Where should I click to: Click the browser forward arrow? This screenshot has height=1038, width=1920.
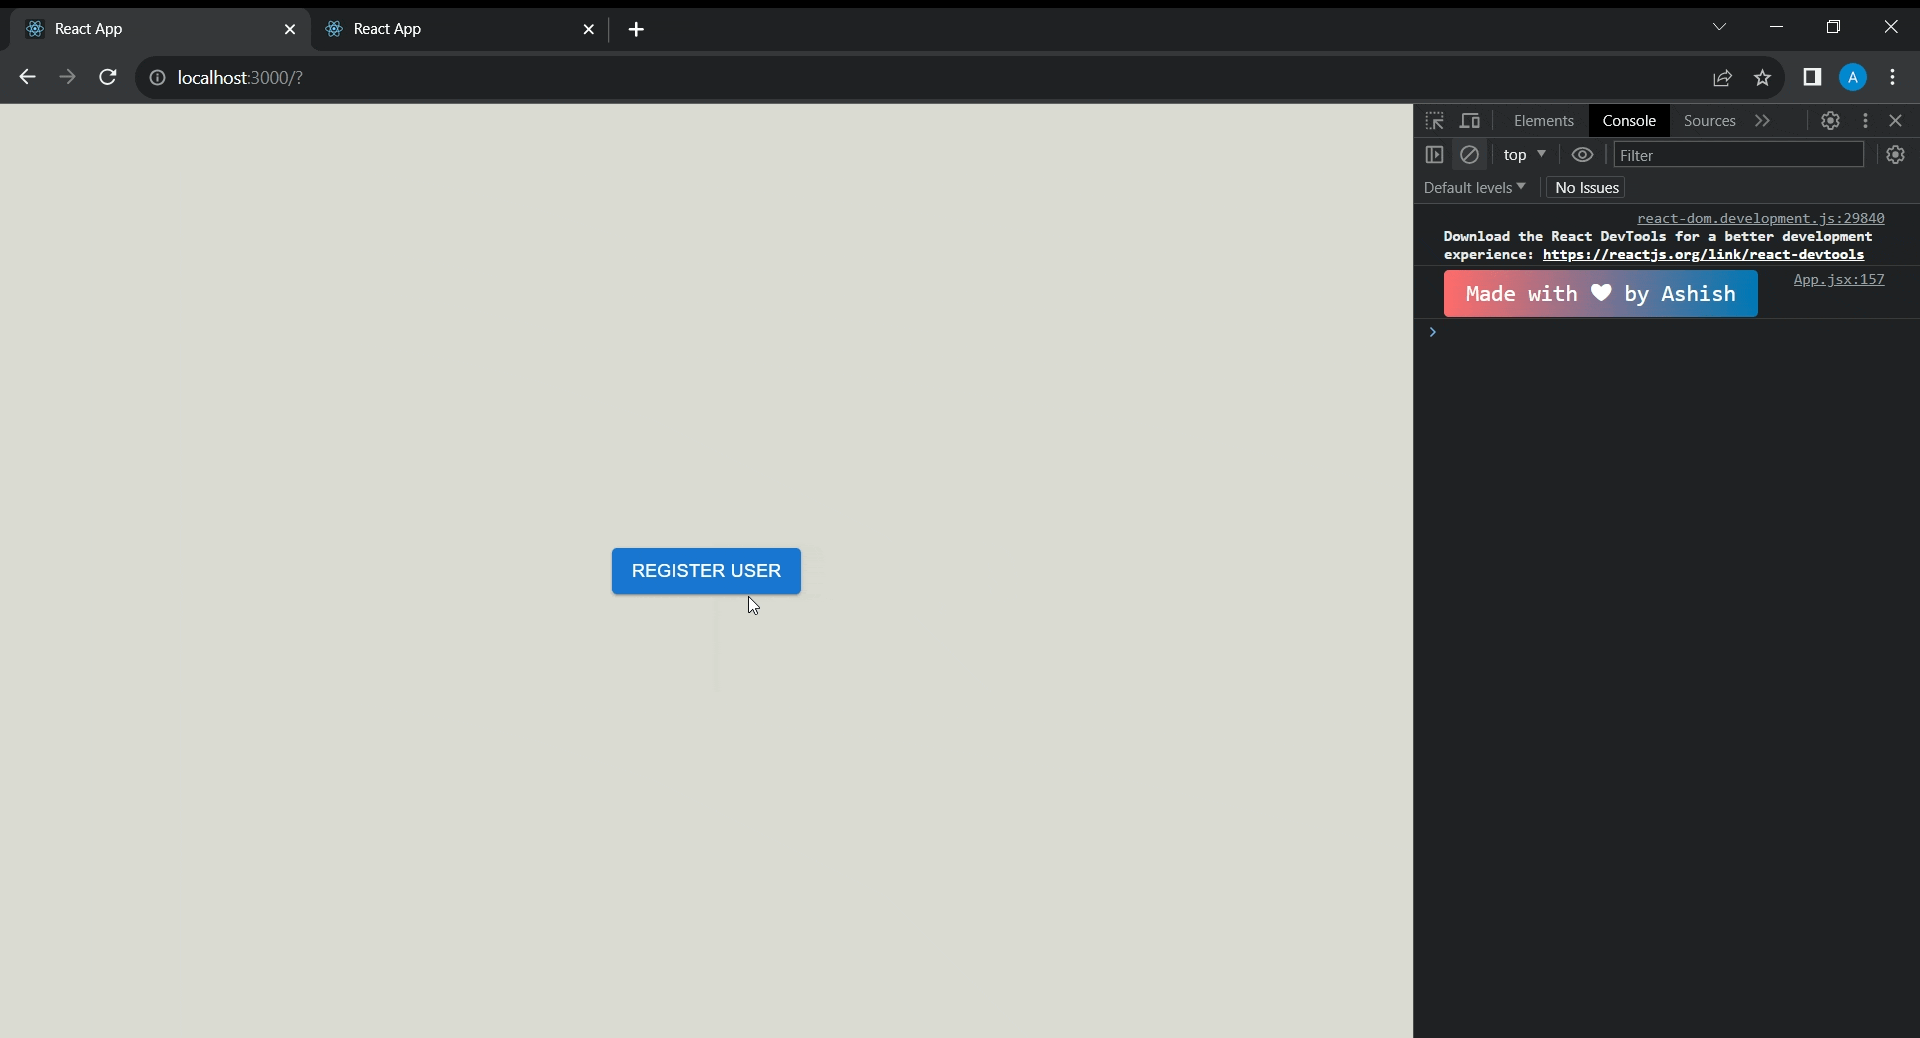click(x=67, y=77)
